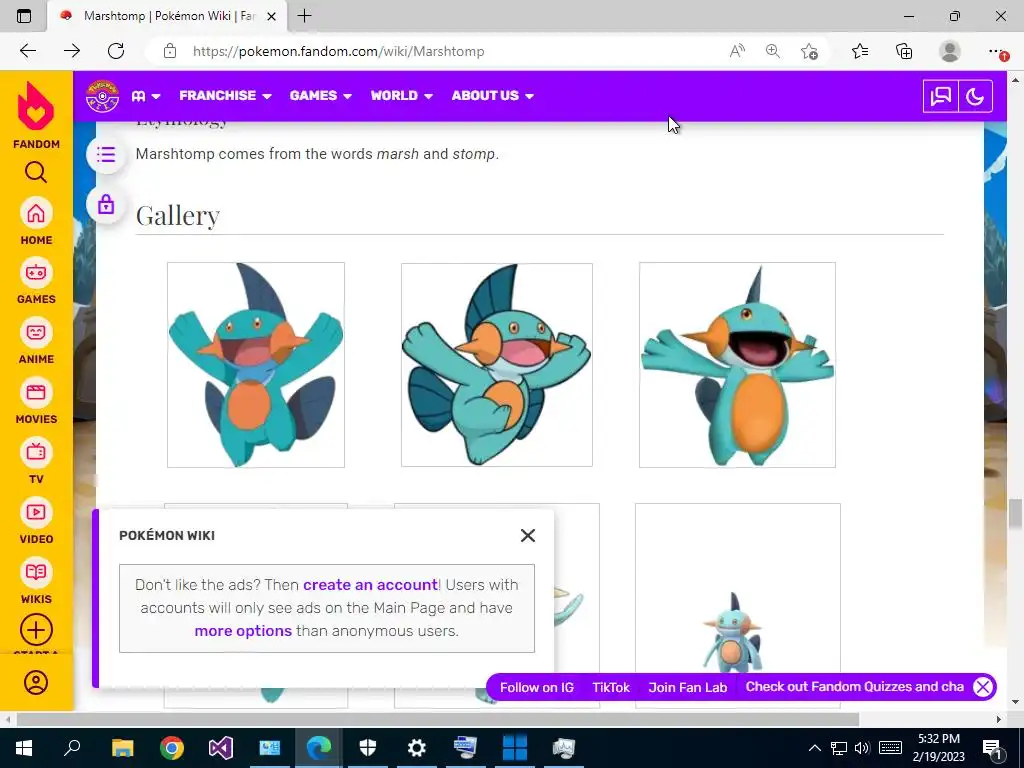The height and width of the screenshot is (768, 1024).
Task: Open the TV section icon
Action: tap(36, 452)
